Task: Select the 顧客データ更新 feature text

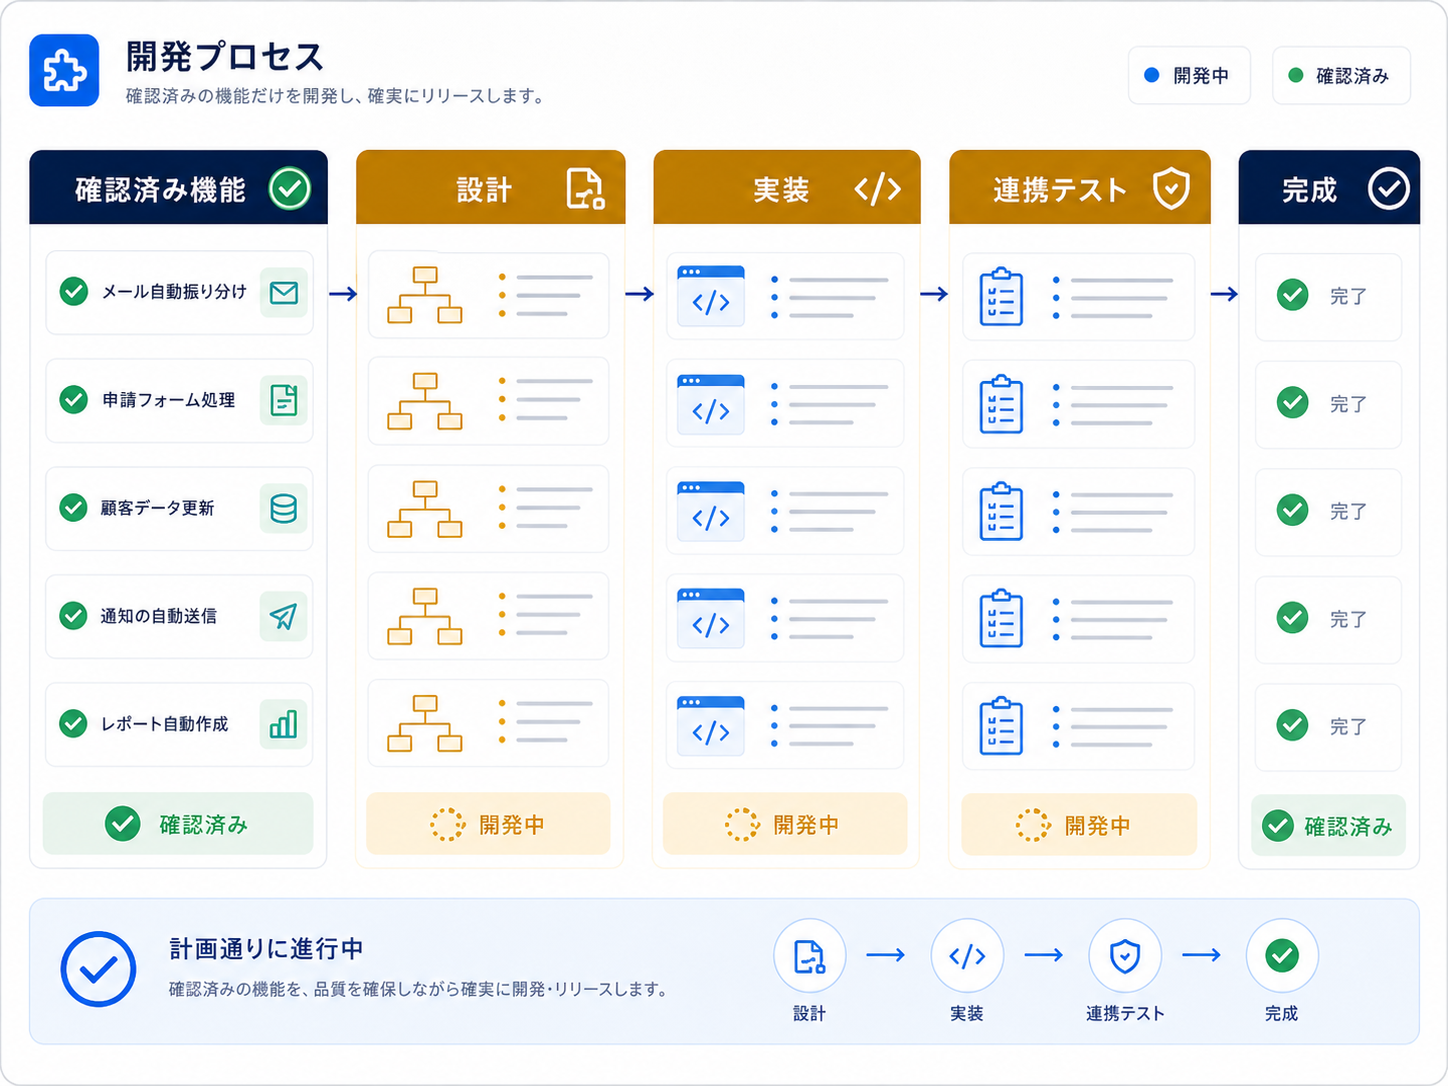Action: click(x=157, y=508)
